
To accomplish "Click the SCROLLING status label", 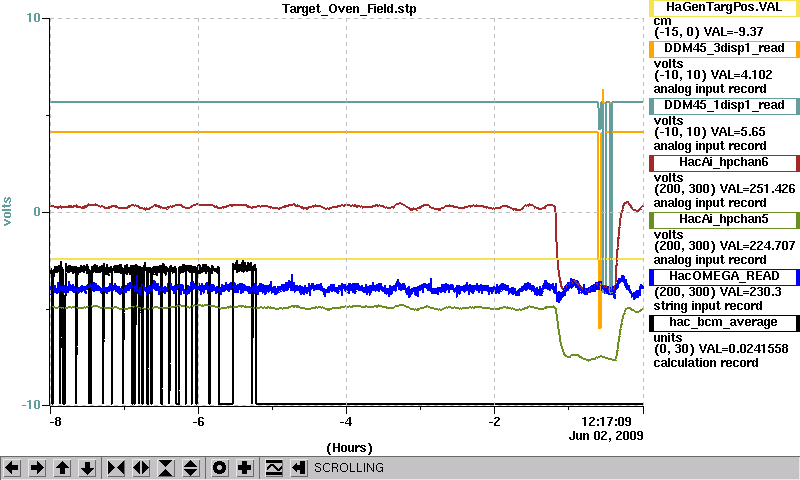I will click(348, 468).
